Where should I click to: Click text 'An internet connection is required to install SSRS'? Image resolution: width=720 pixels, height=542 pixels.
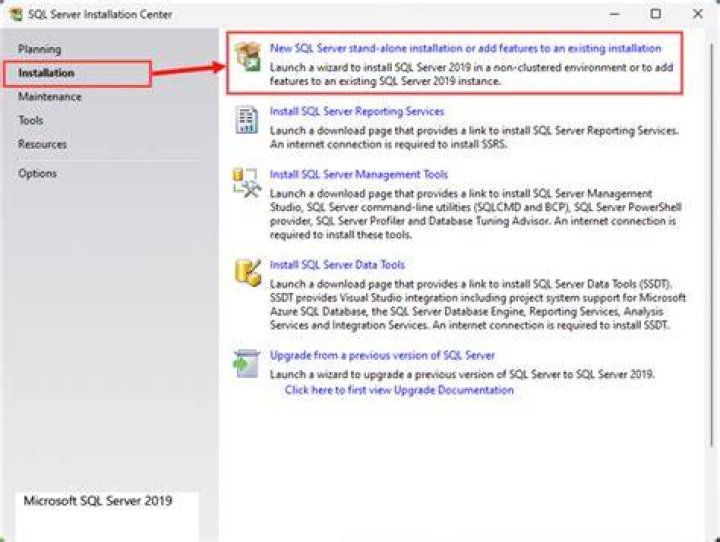pos(388,144)
